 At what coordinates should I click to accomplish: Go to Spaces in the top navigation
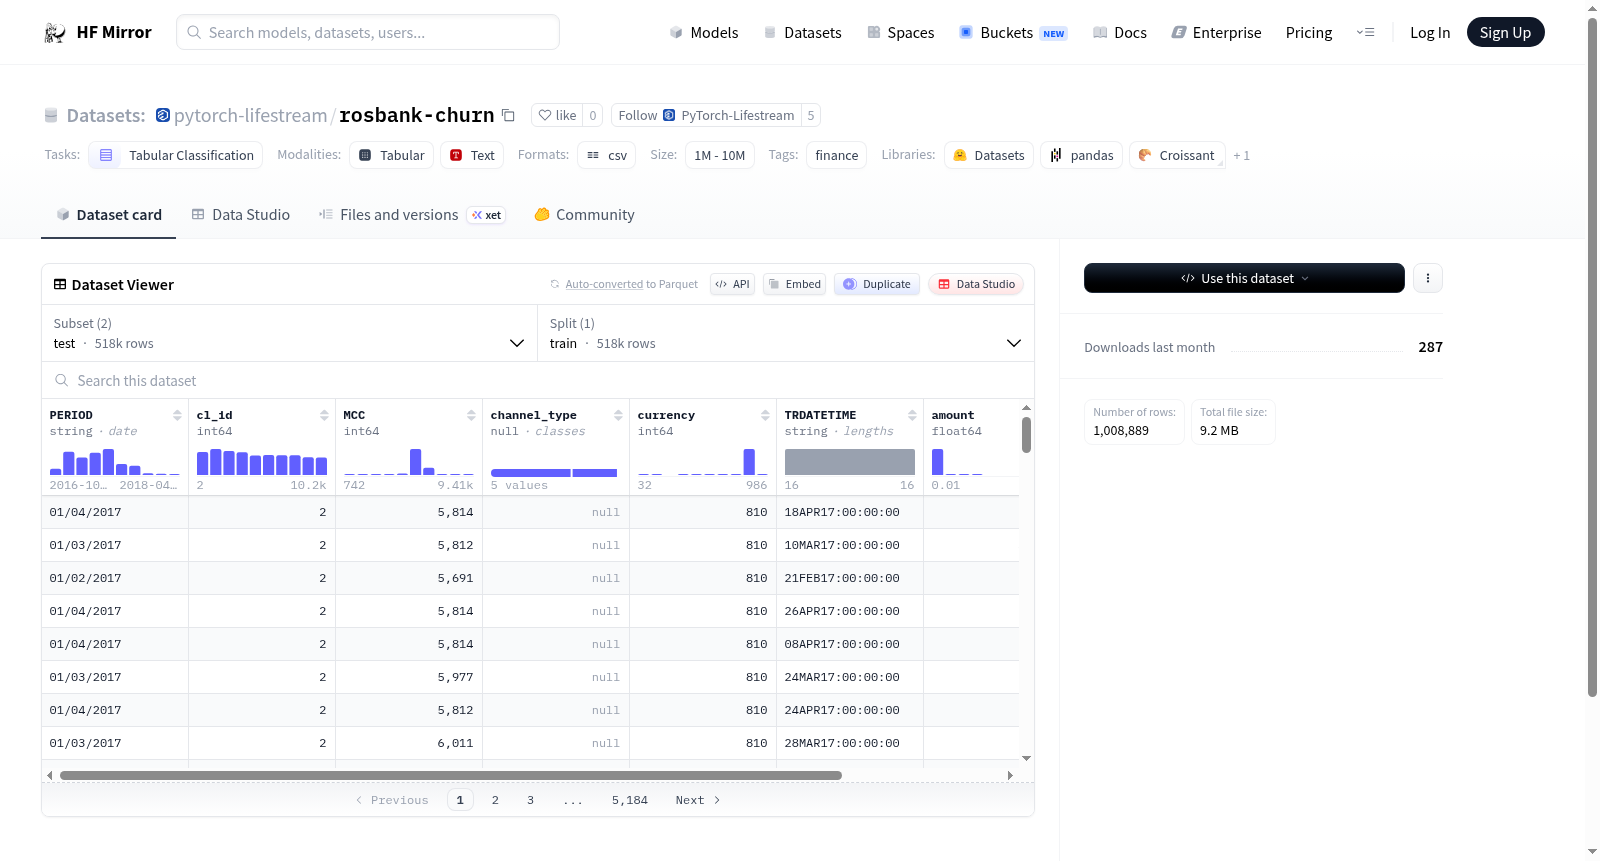(x=900, y=32)
